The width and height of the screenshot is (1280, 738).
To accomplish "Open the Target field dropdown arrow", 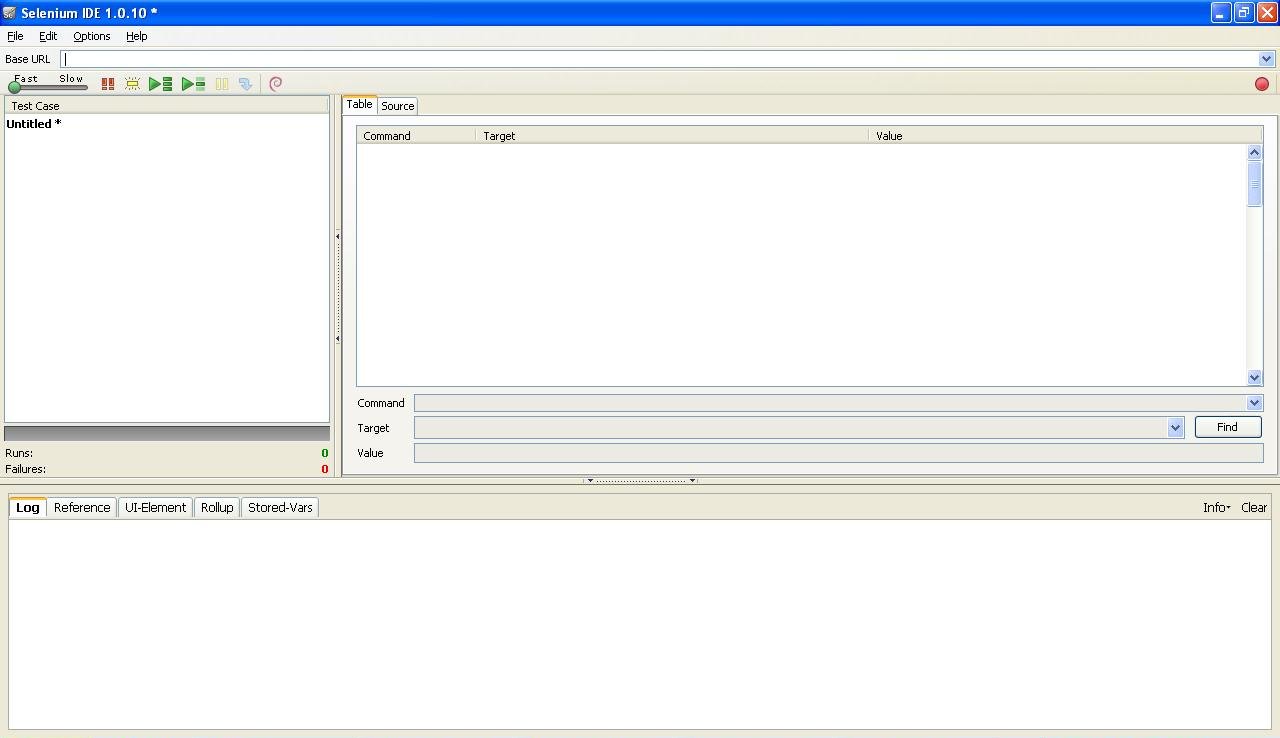I will point(1175,428).
